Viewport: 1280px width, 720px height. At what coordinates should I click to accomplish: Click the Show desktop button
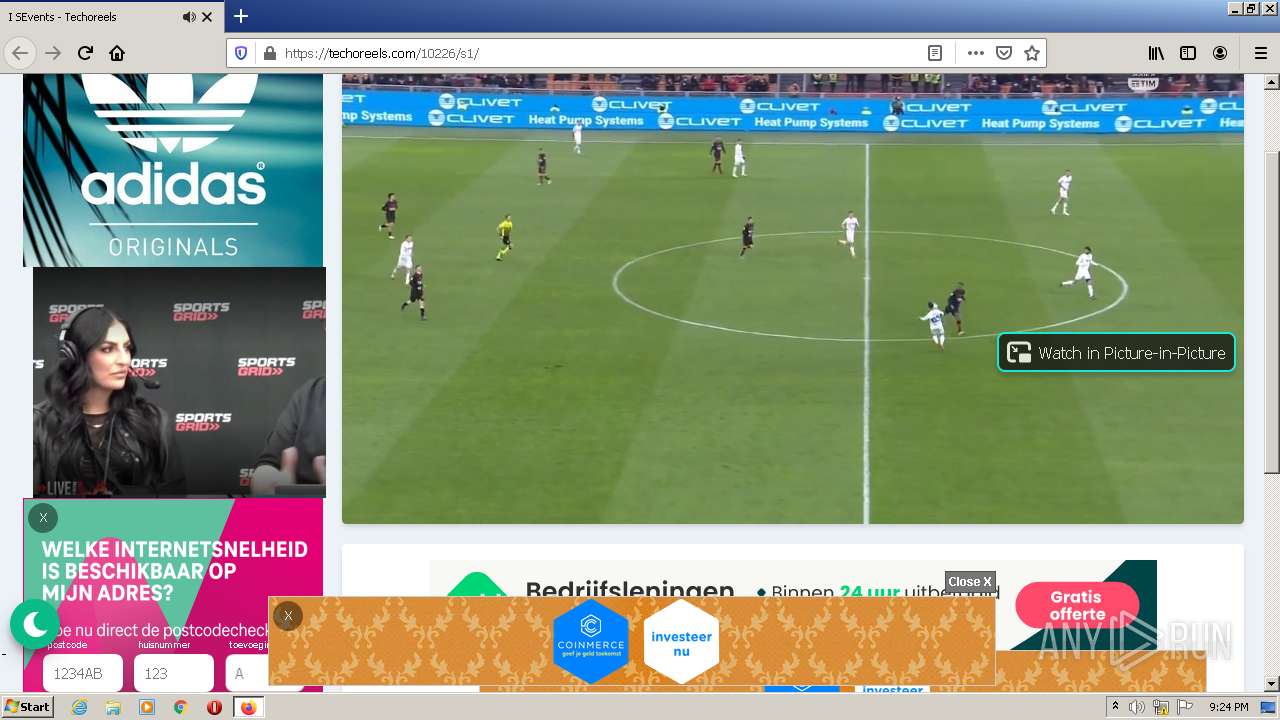coord(1268,707)
